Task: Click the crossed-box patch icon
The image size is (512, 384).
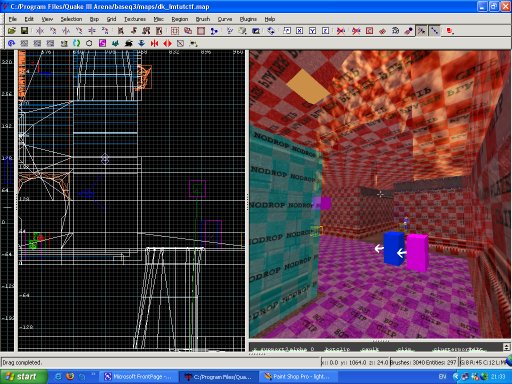Action: [x=180, y=43]
